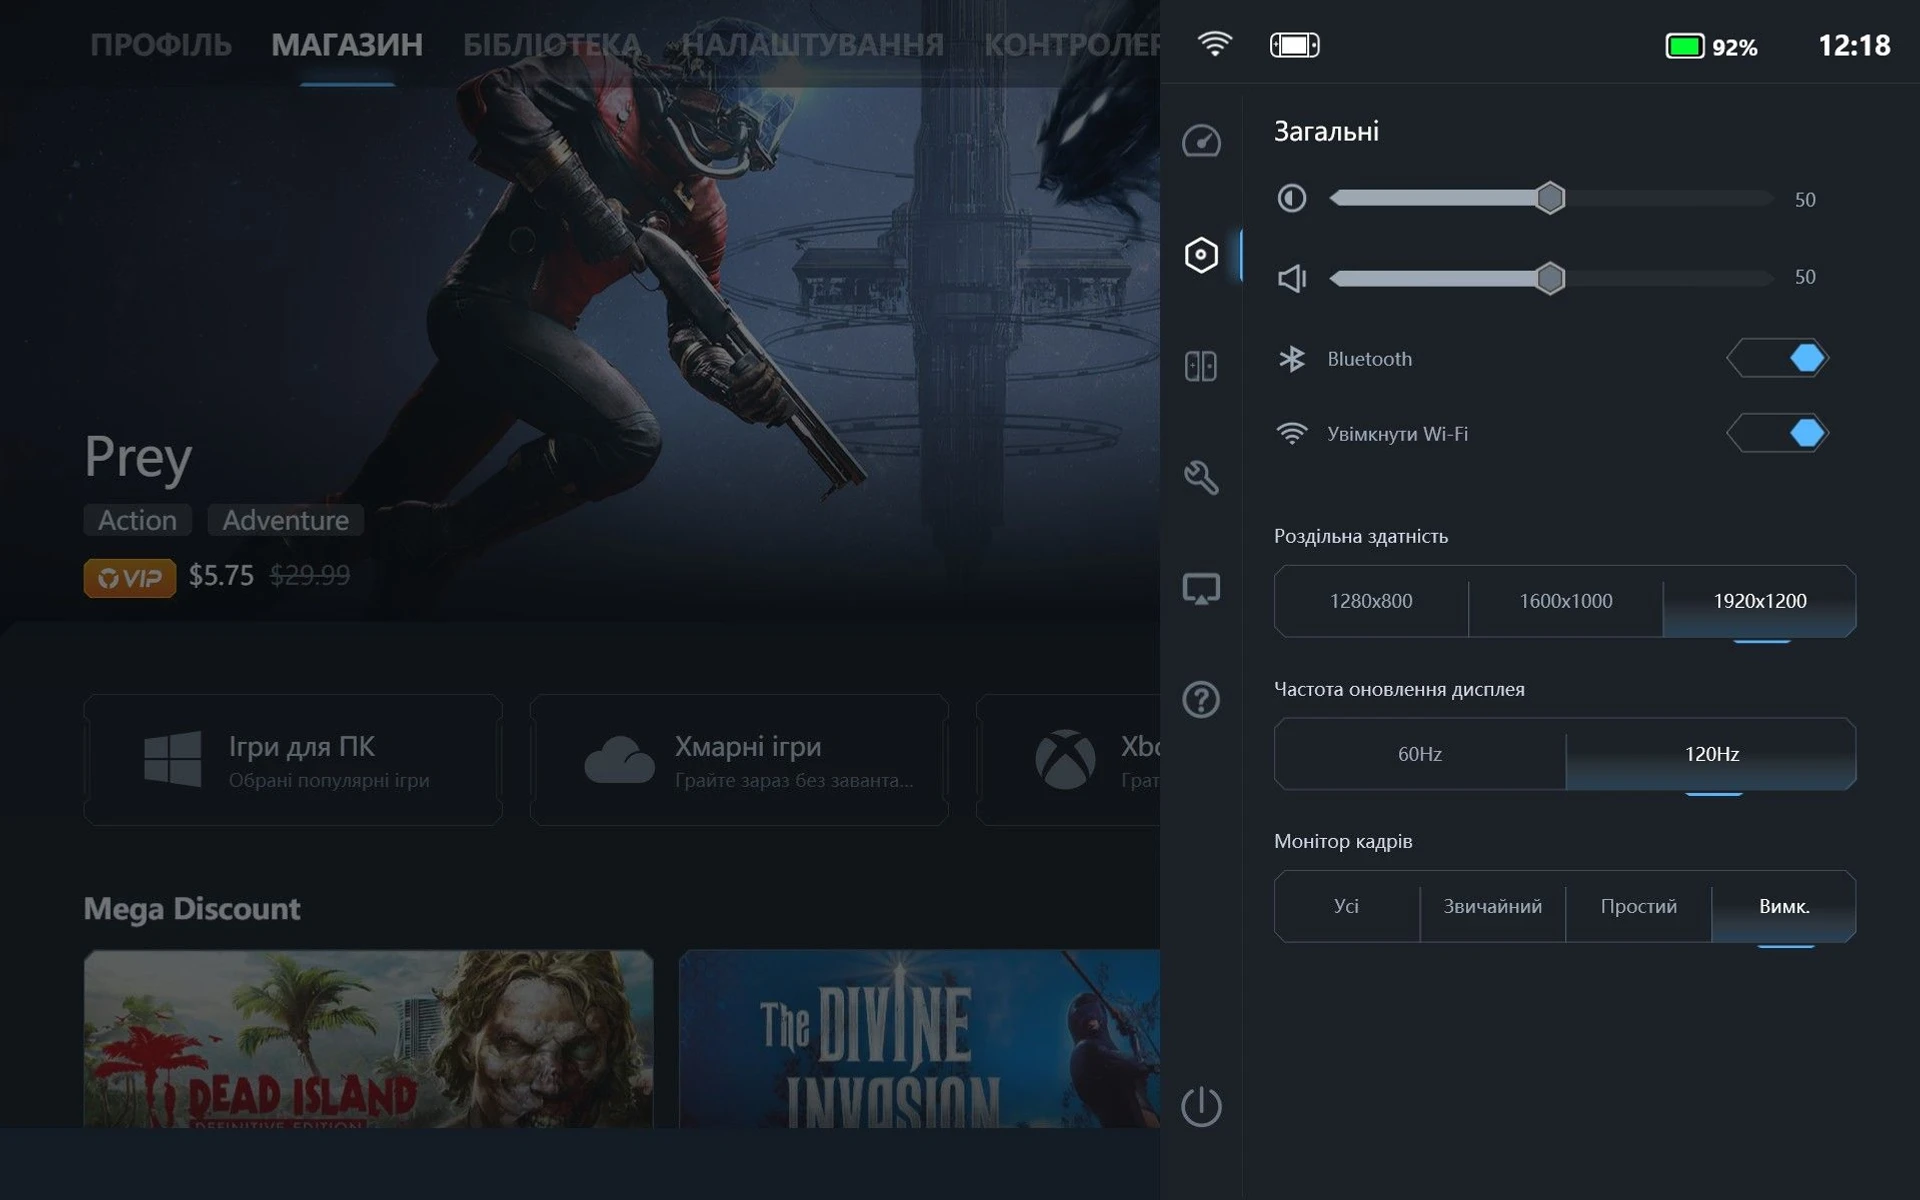Open the Prey game title
The width and height of the screenshot is (1920, 1200).
[x=138, y=458]
